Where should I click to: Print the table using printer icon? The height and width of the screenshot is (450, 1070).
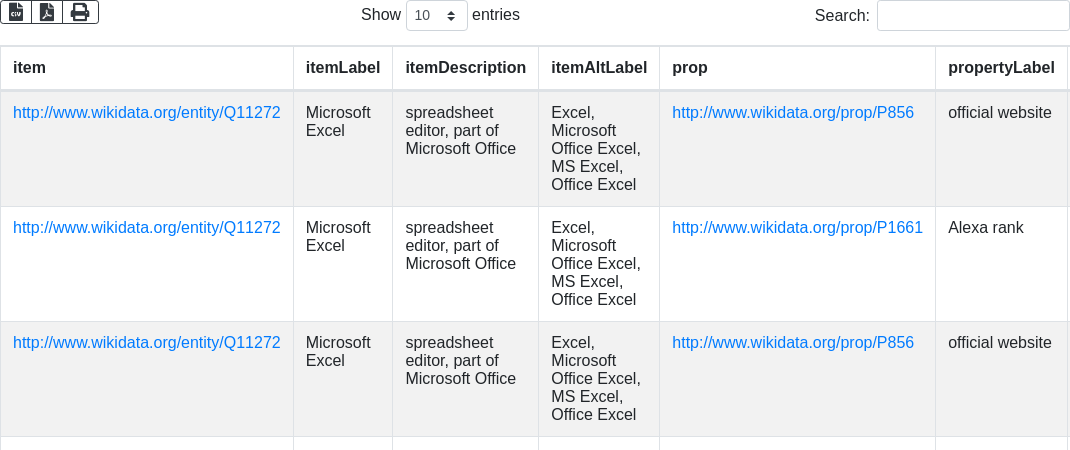tap(80, 12)
